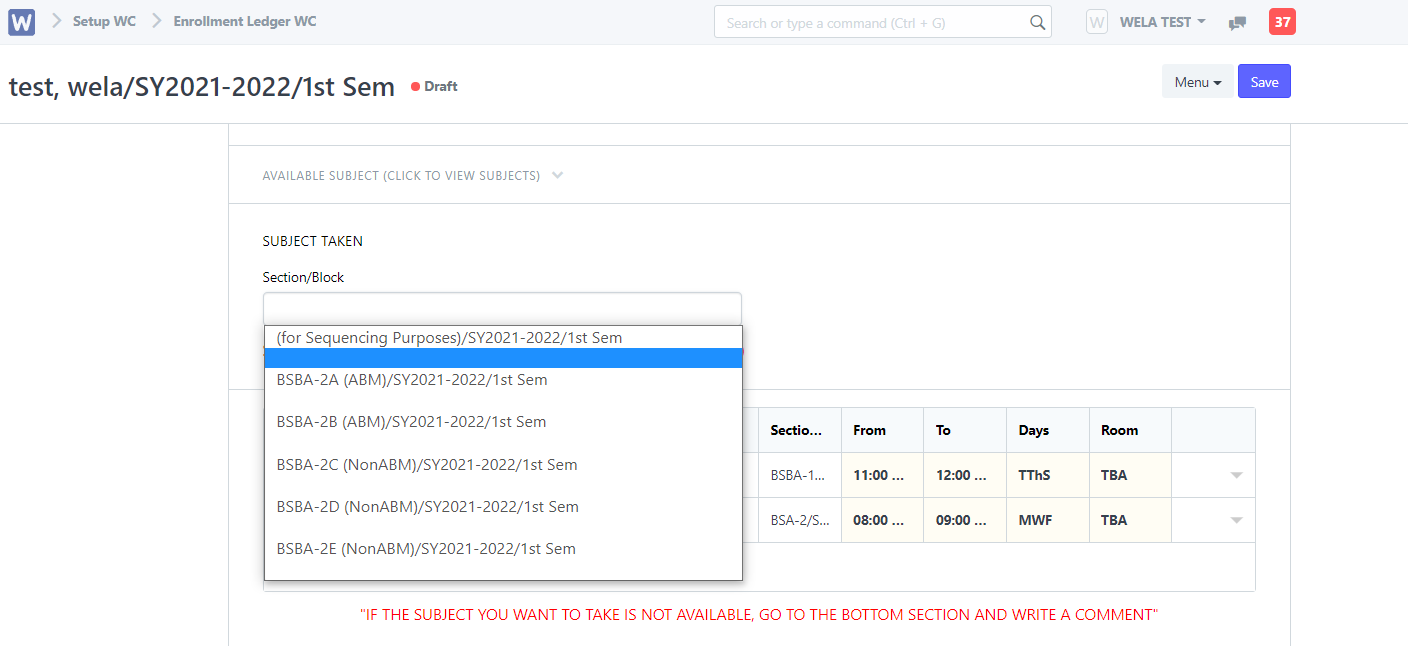Choose the (for Sequencing Purposes) option

pos(449,337)
